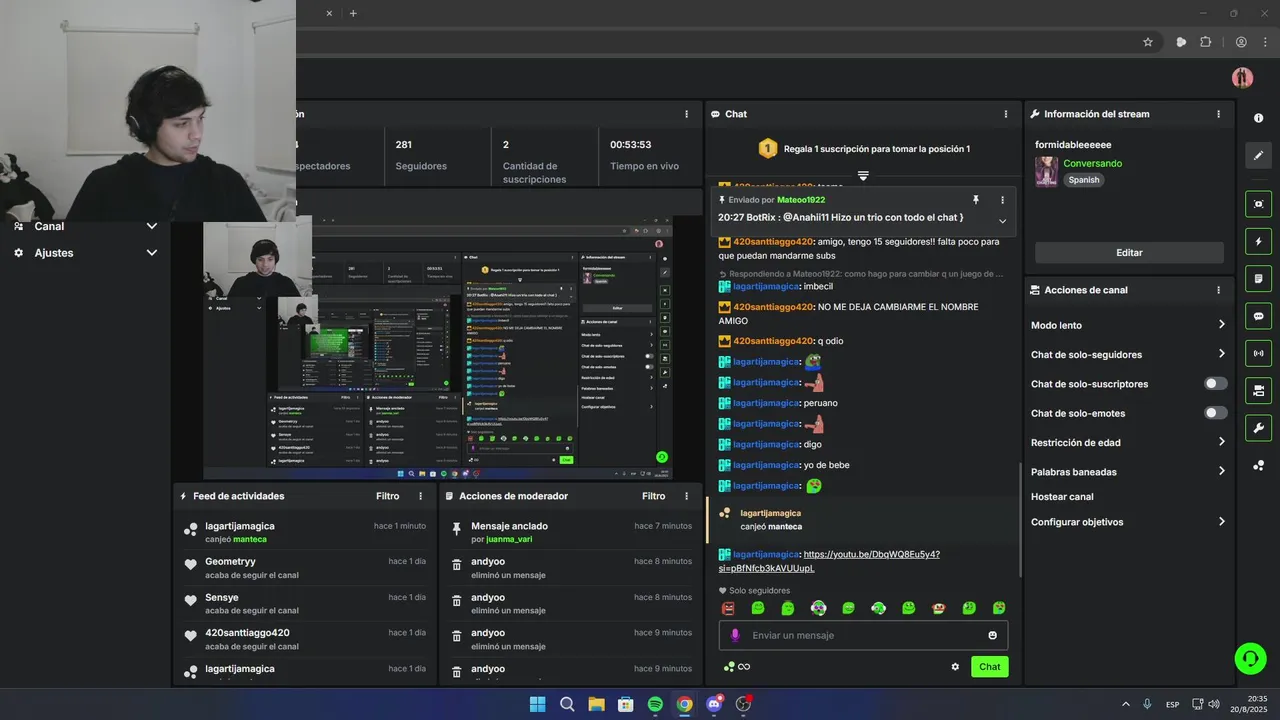The height and width of the screenshot is (720, 1280).
Task: Enable Chat de solo-suscriptores
Action: pos(1216,384)
